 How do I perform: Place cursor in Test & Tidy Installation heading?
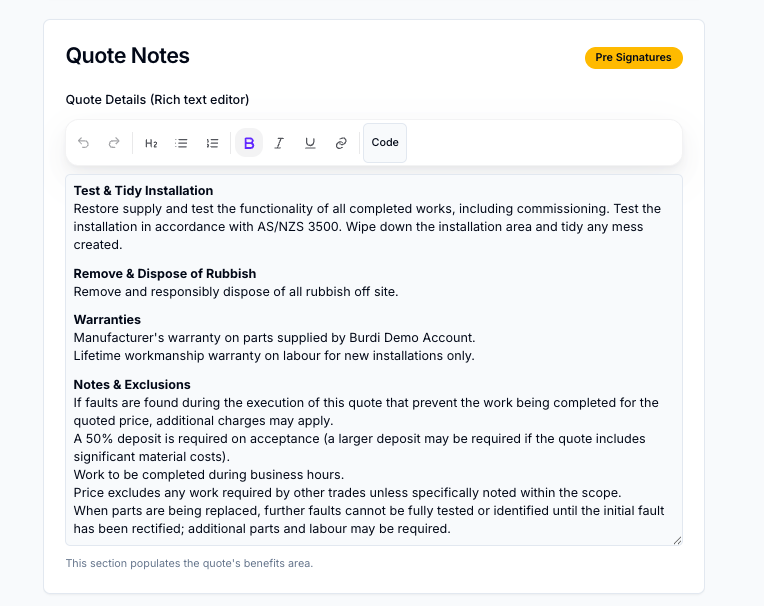click(x=143, y=190)
